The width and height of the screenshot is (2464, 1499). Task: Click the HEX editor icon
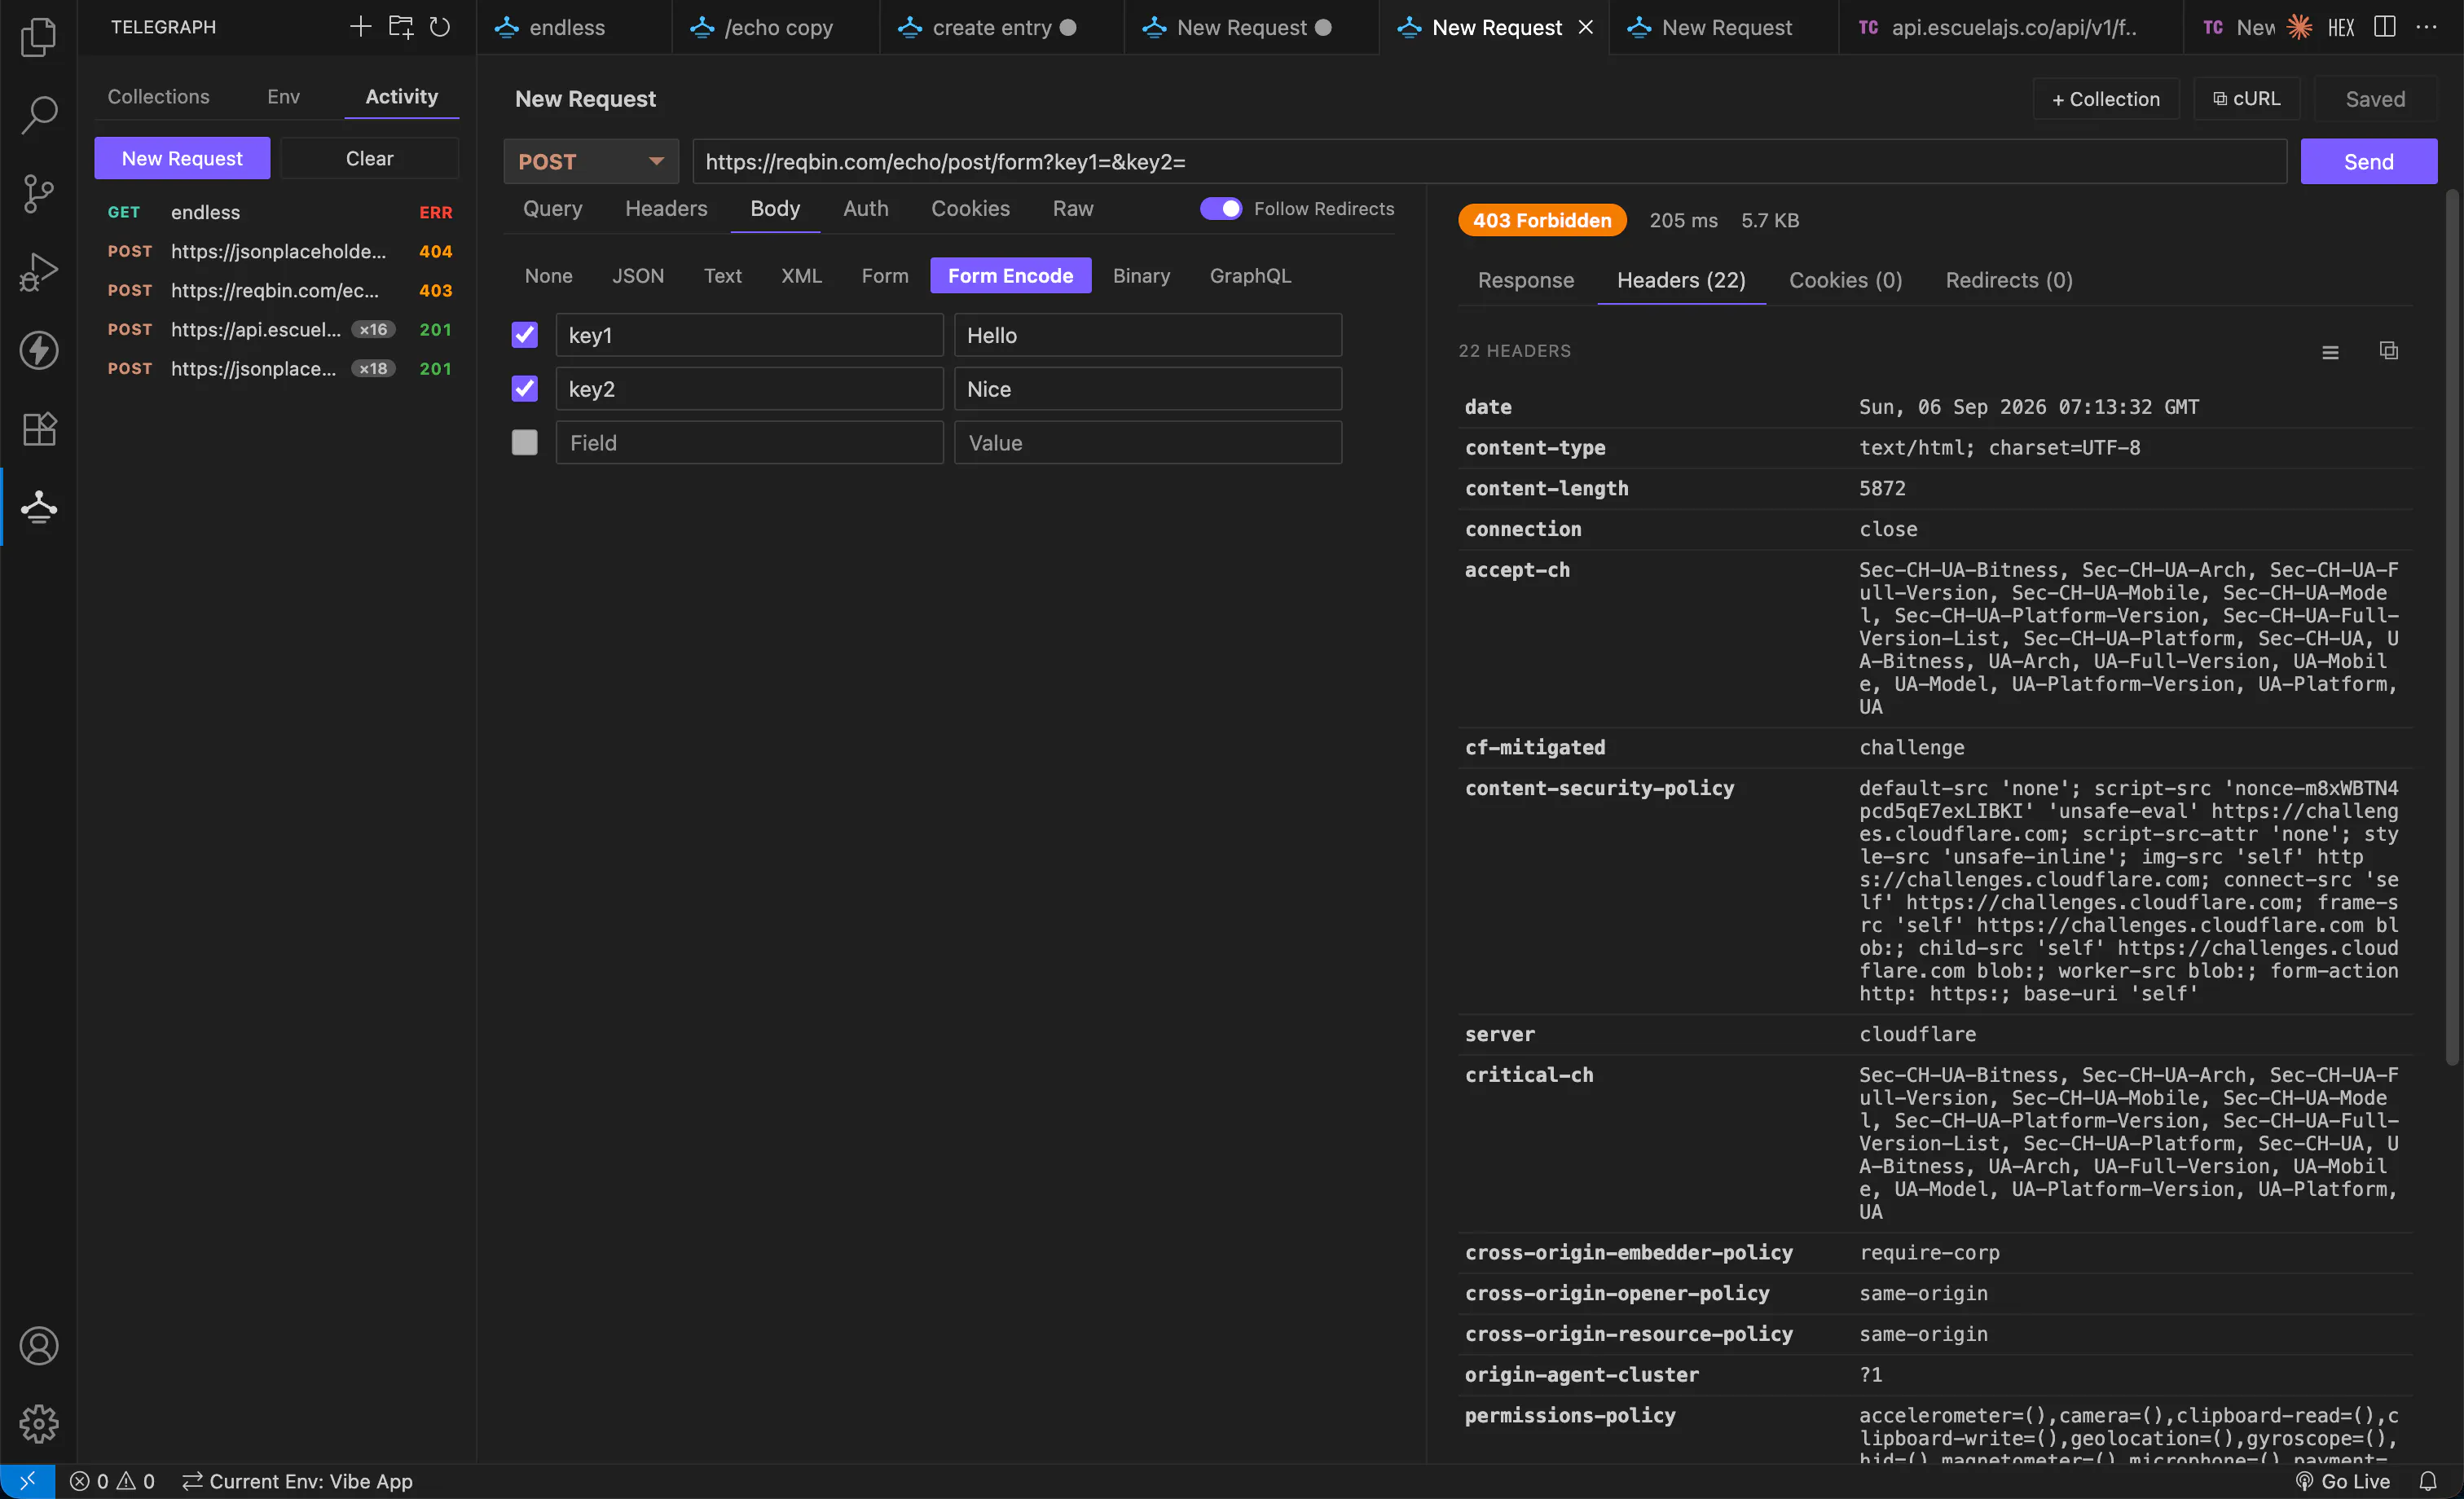pos(2341,27)
